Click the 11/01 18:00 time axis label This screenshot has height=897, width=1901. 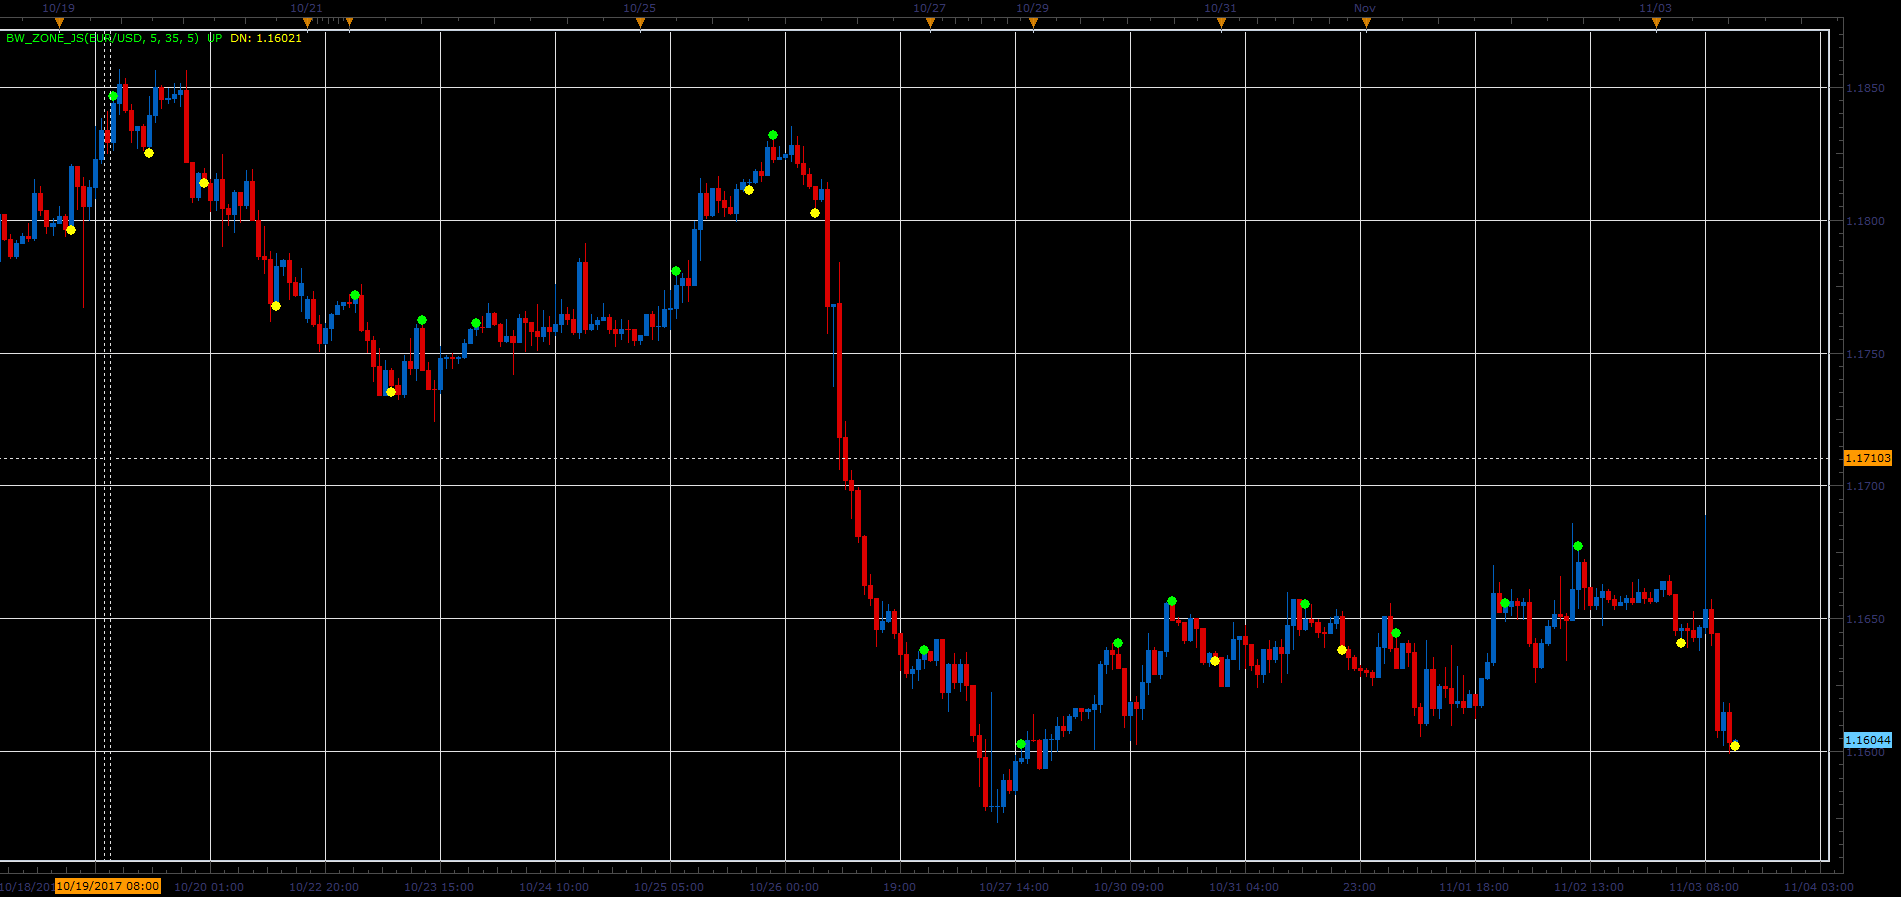coord(1474,887)
